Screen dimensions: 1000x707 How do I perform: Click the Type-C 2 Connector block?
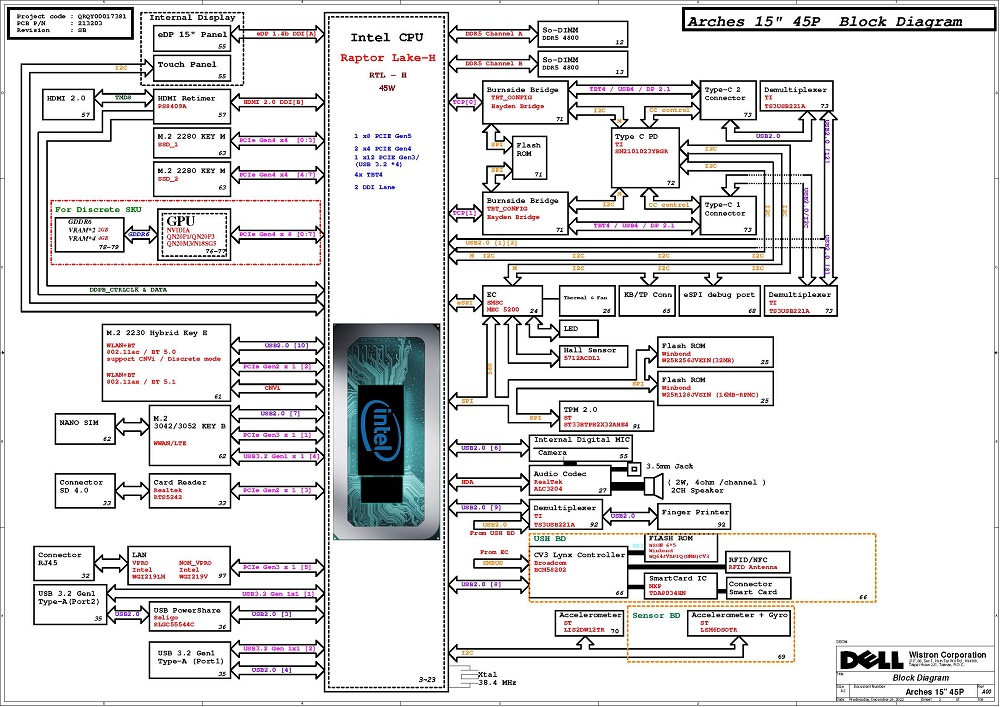tap(728, 100)
